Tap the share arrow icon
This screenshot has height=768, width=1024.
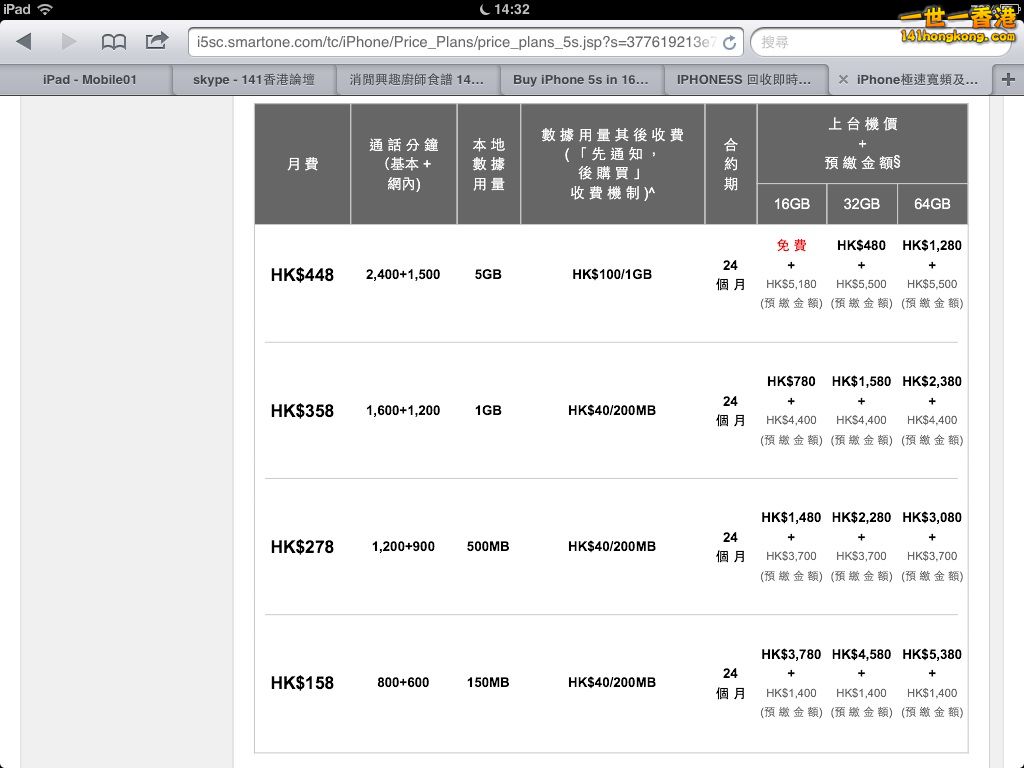[157, 41]
